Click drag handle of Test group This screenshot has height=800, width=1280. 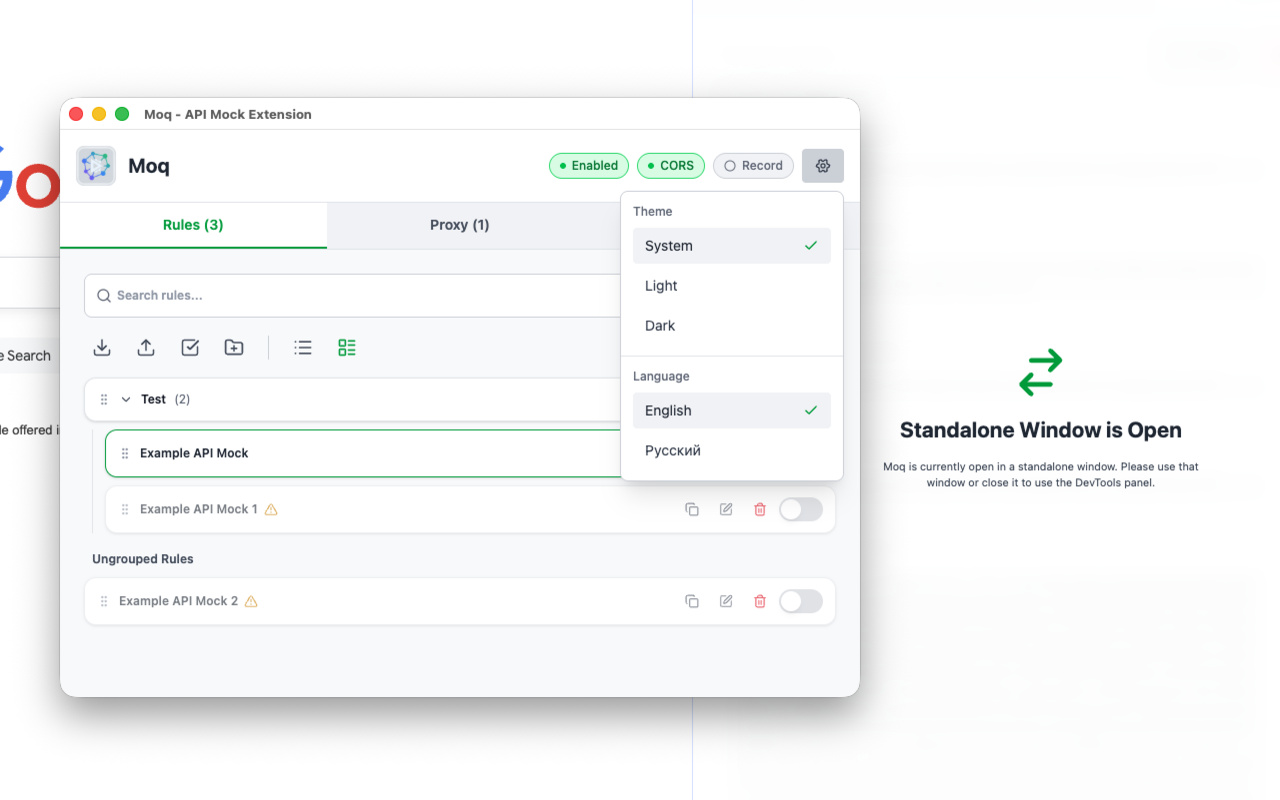(104, 399)
